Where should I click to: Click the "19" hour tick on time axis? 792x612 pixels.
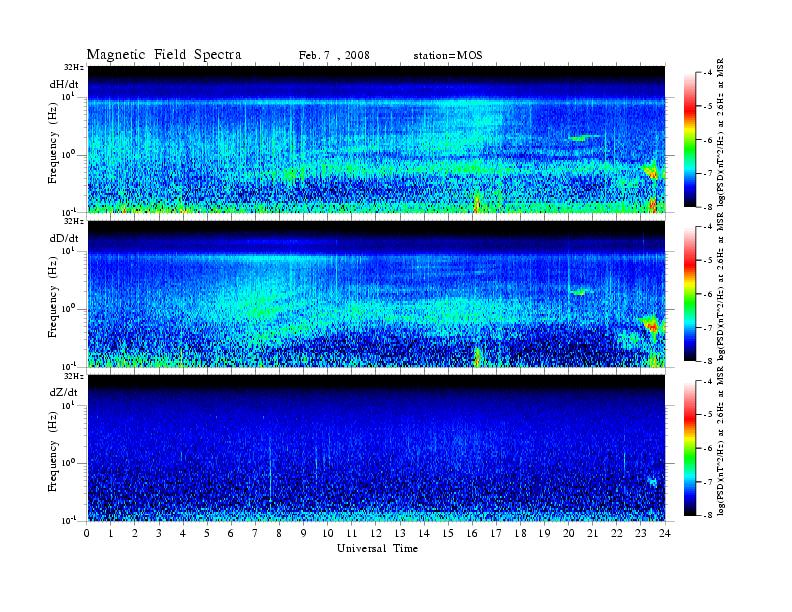(x=544, y=533)
